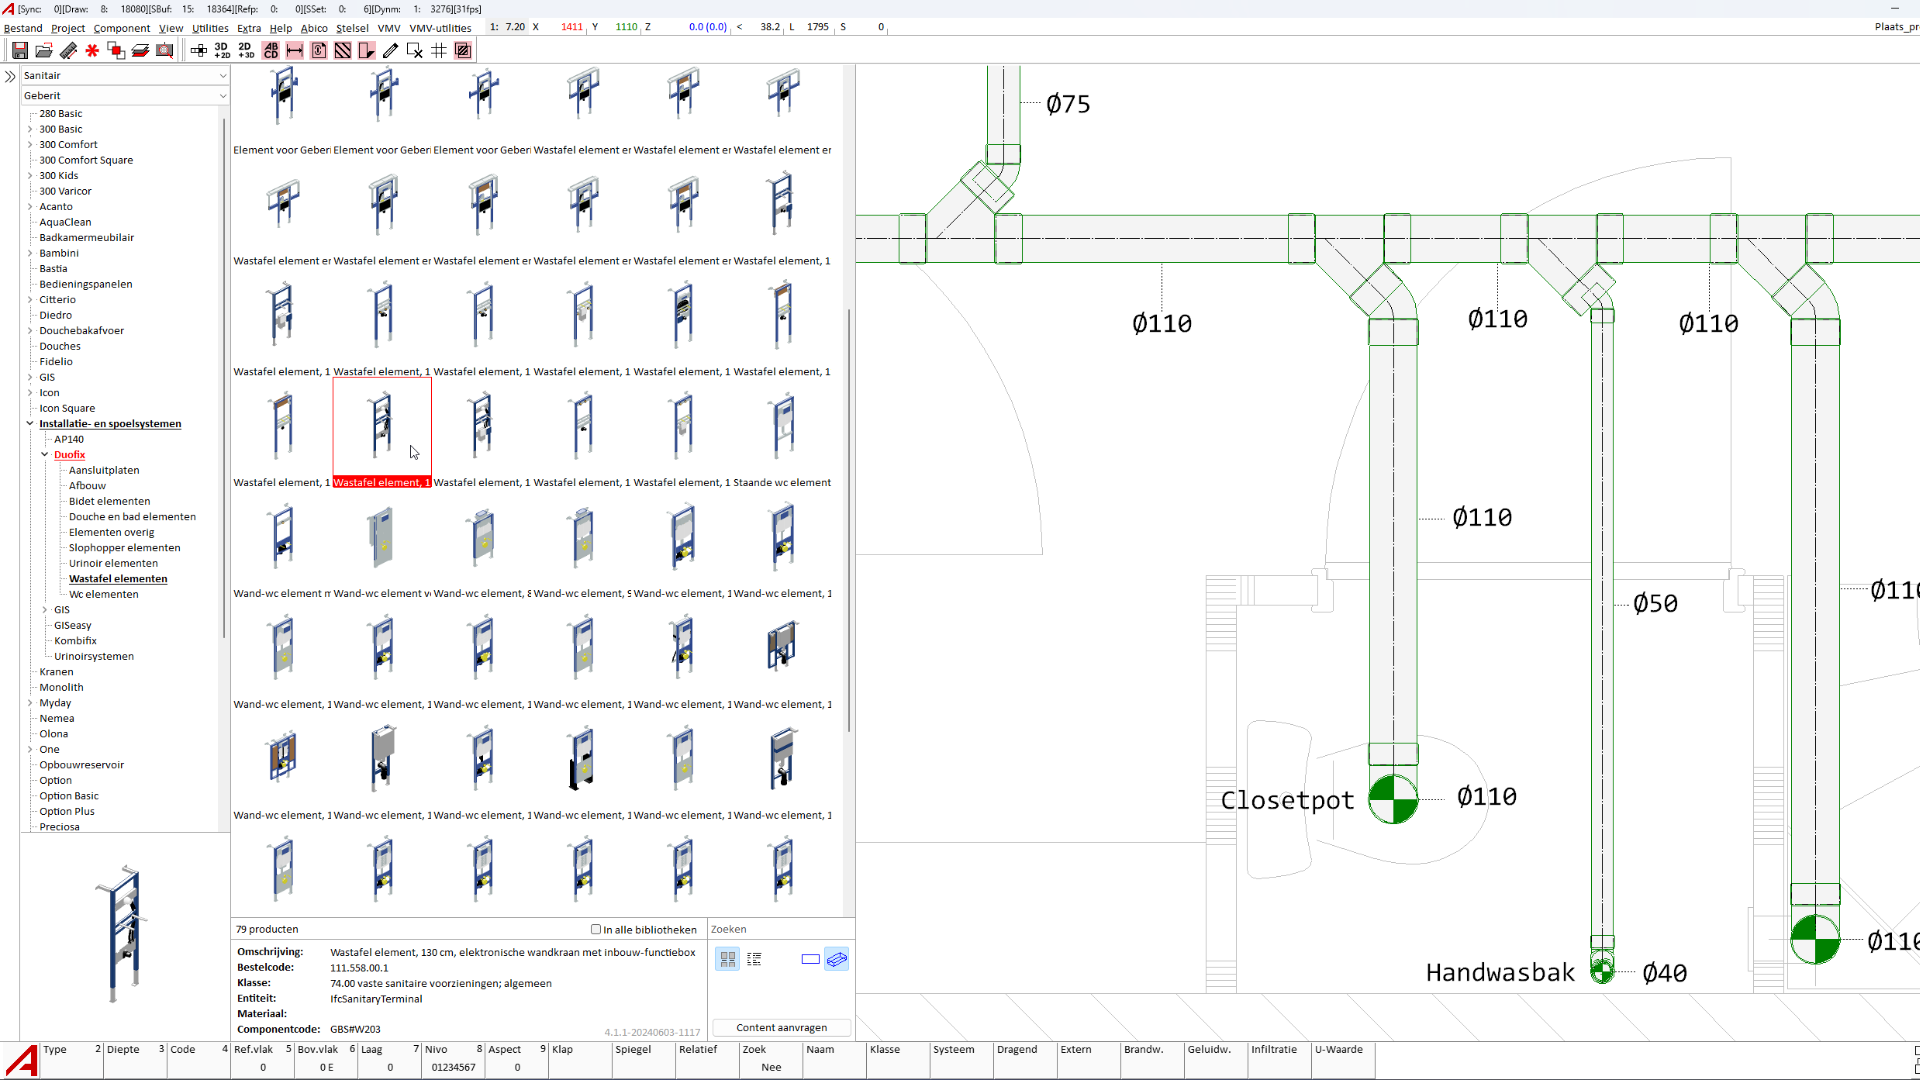Switch to 3D box preview icon

pyautogui.click(x=837, y=959)
